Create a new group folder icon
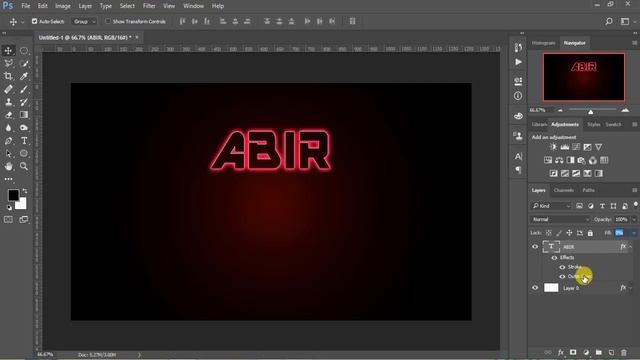This screenshot has height=360, width=640. tap(599, 352)
